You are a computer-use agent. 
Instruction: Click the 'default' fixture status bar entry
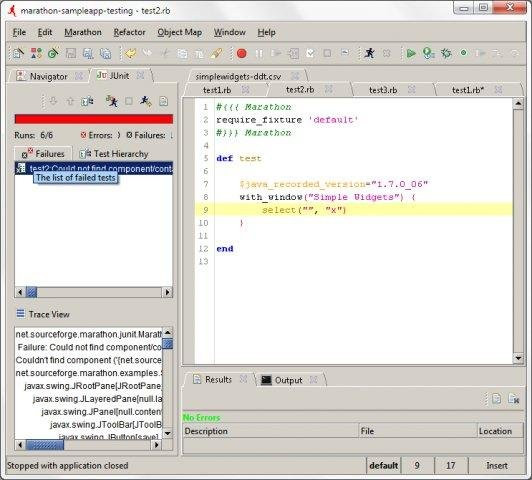383,465
